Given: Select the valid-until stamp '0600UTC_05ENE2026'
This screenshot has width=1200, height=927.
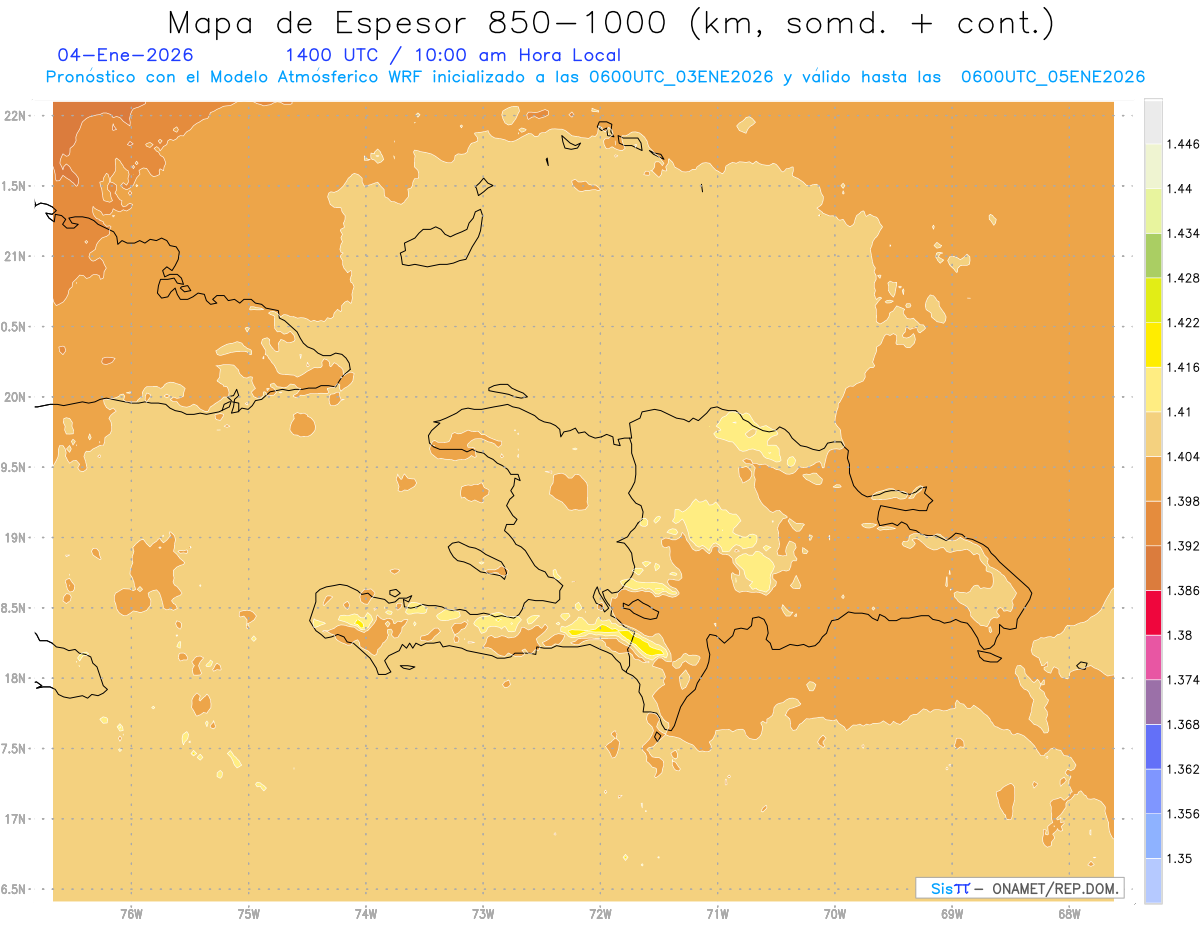Looking at the screenshot, I should click(x=1052, y=77).
